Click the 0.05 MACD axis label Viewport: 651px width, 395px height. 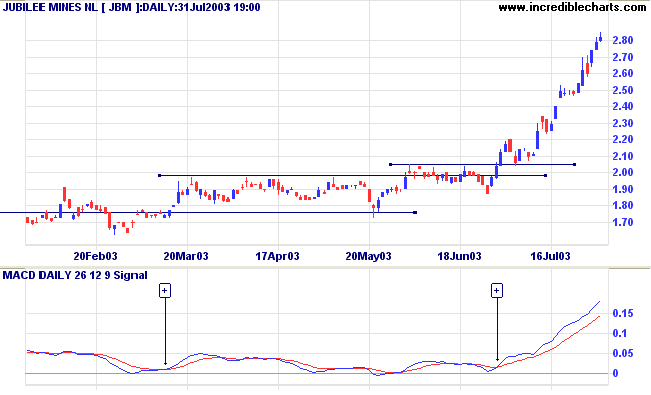(x=623, y=353)
